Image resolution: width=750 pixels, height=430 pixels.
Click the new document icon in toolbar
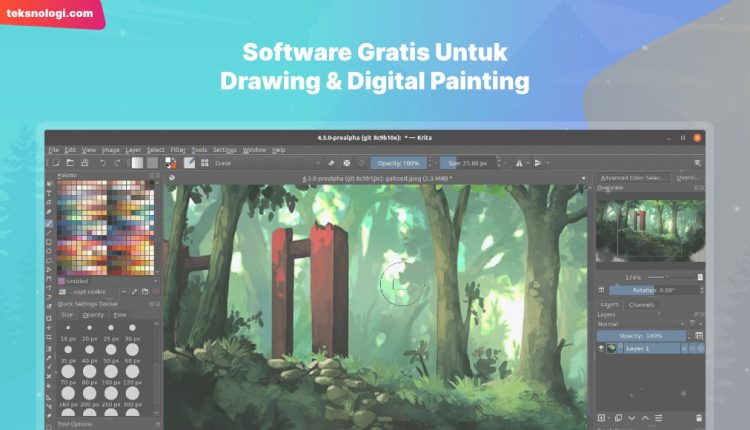56,162
